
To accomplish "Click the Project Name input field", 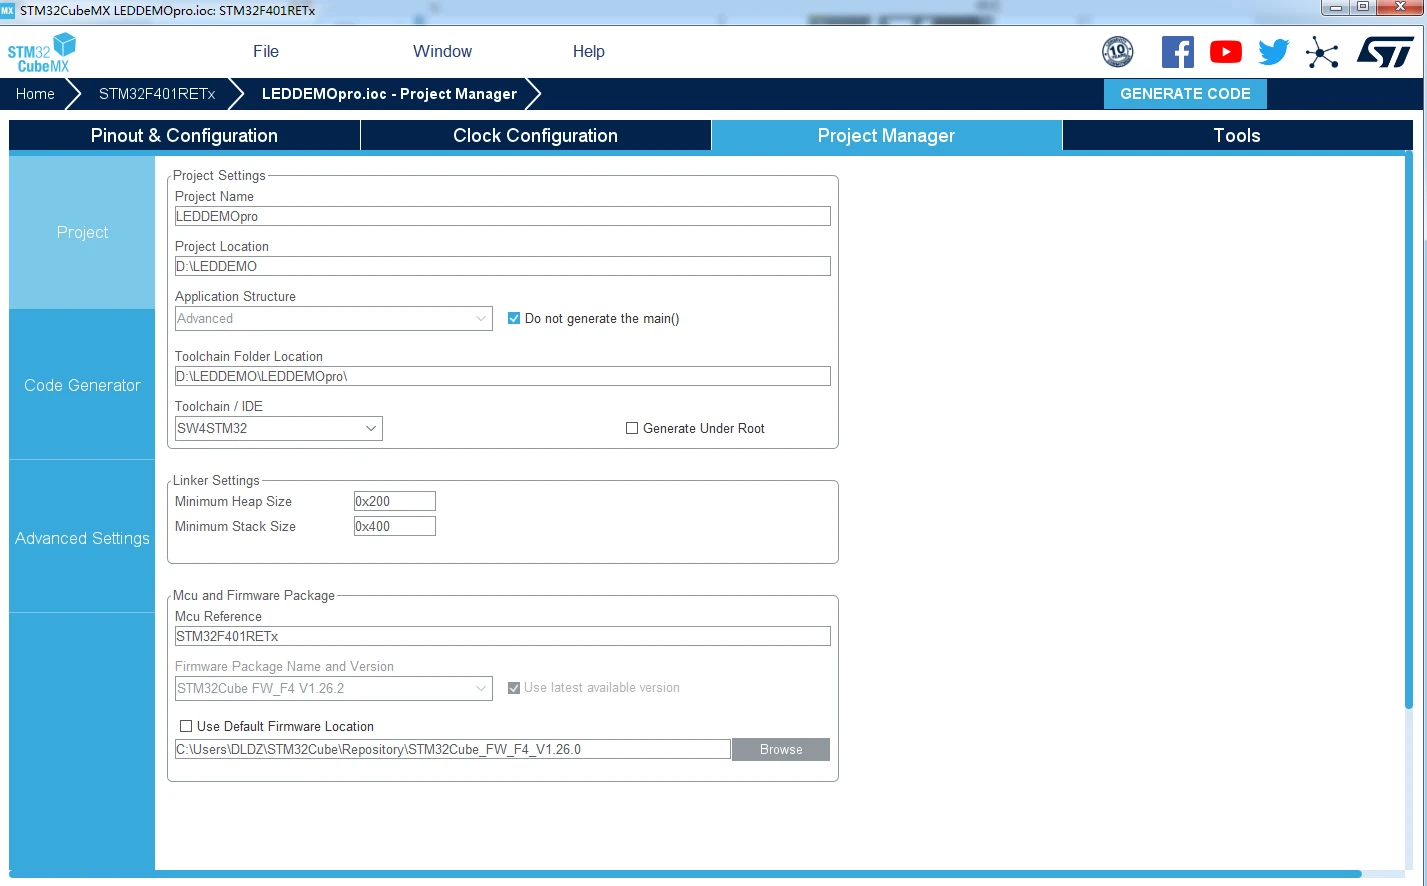I will tap(503, 216).
